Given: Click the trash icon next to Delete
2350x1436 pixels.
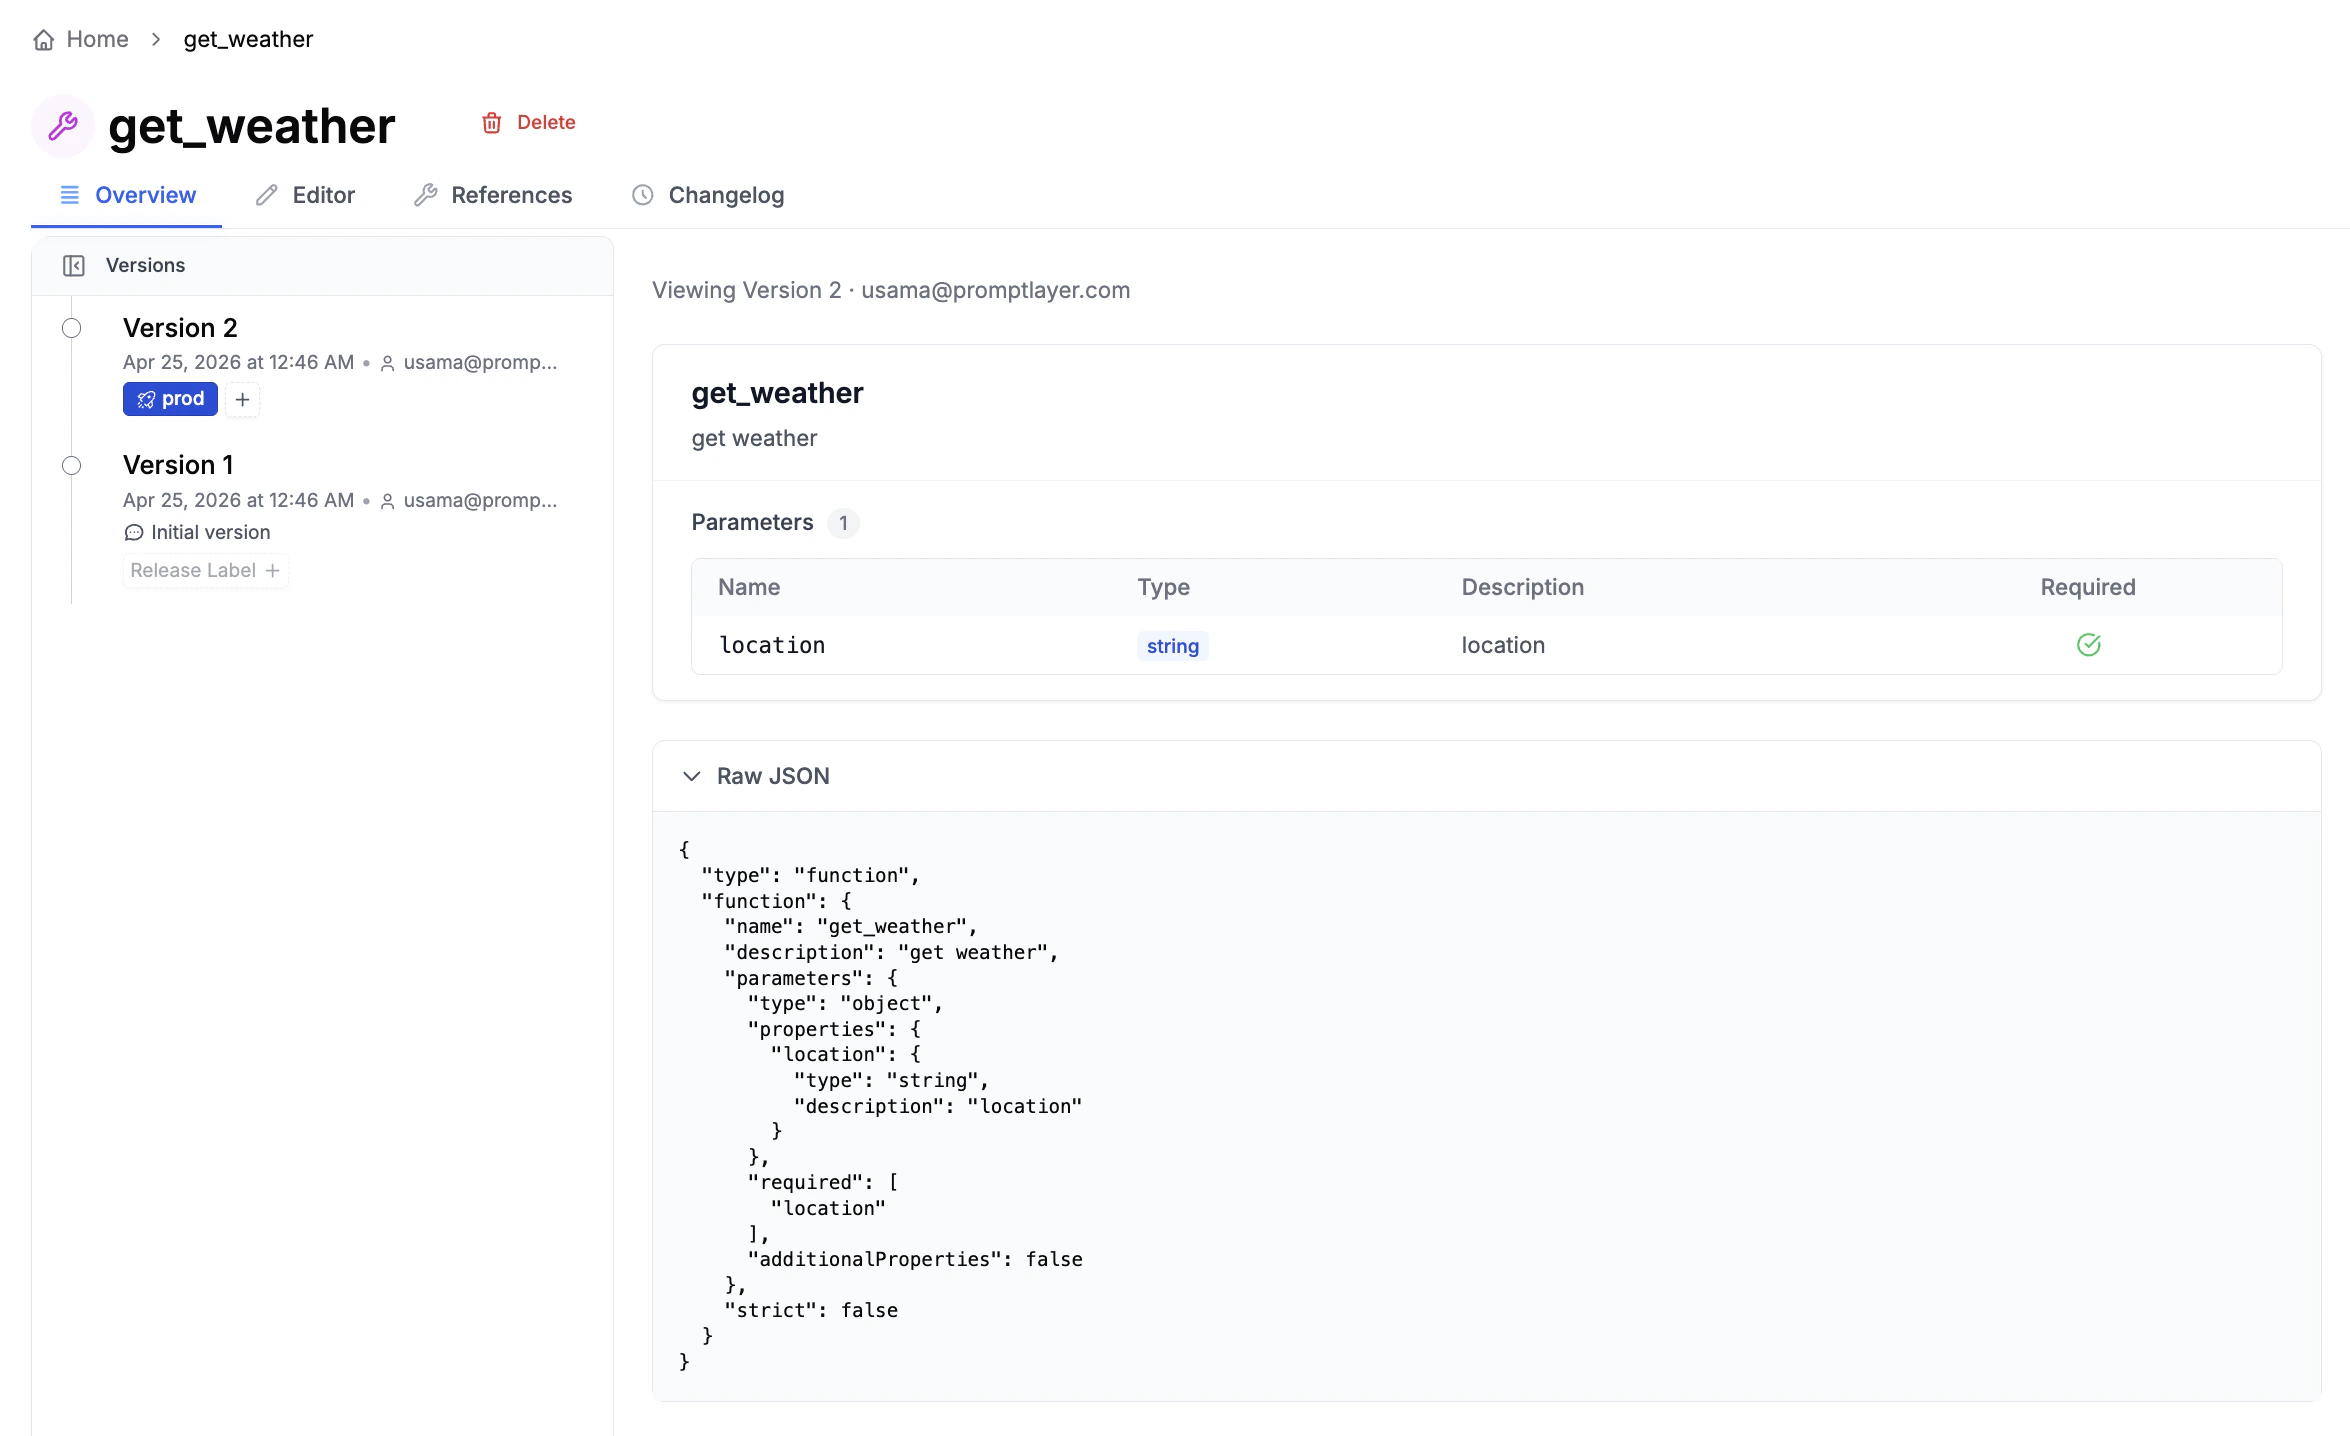Looking at the screenshot, I should [x=491, y=122].
